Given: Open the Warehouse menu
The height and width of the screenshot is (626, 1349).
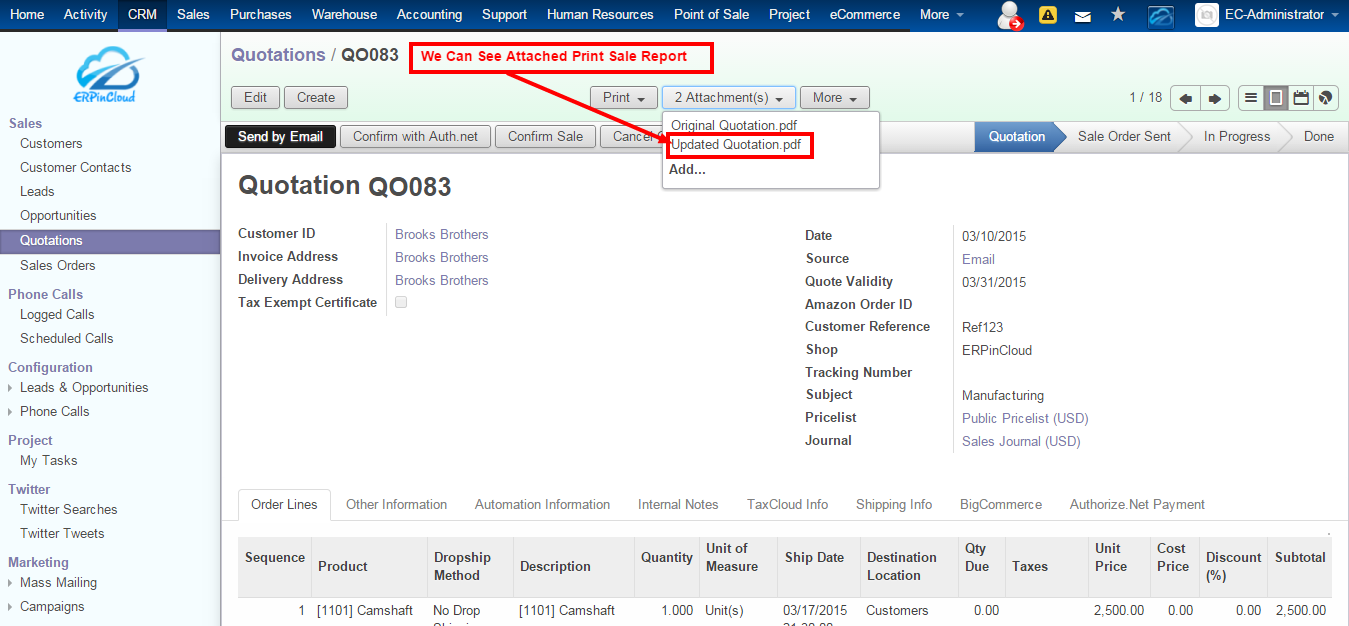Looking at the screenshot, I should point(344,15).
